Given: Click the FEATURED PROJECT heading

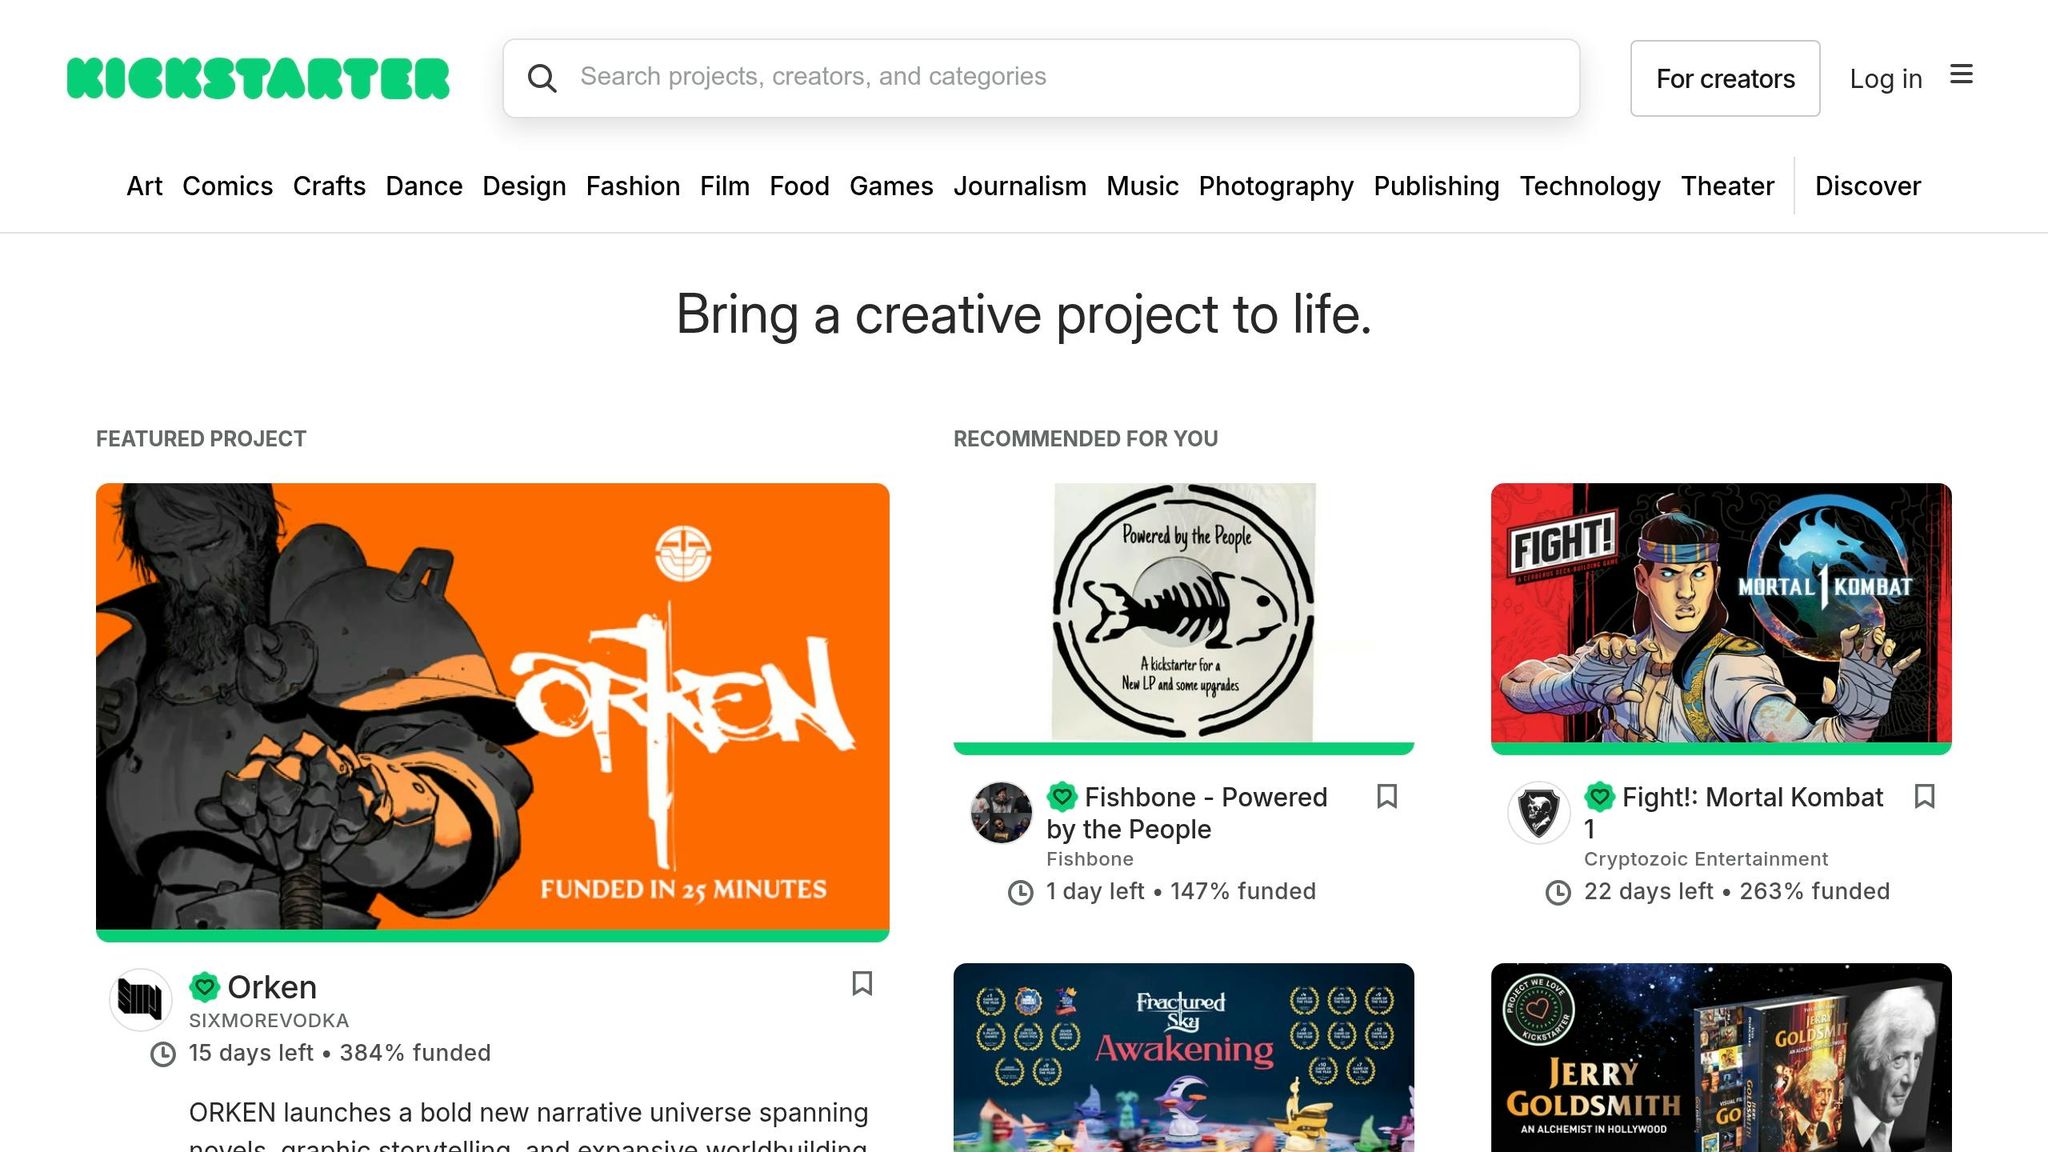Looking at the screenshot, I should tap(201, 439).
